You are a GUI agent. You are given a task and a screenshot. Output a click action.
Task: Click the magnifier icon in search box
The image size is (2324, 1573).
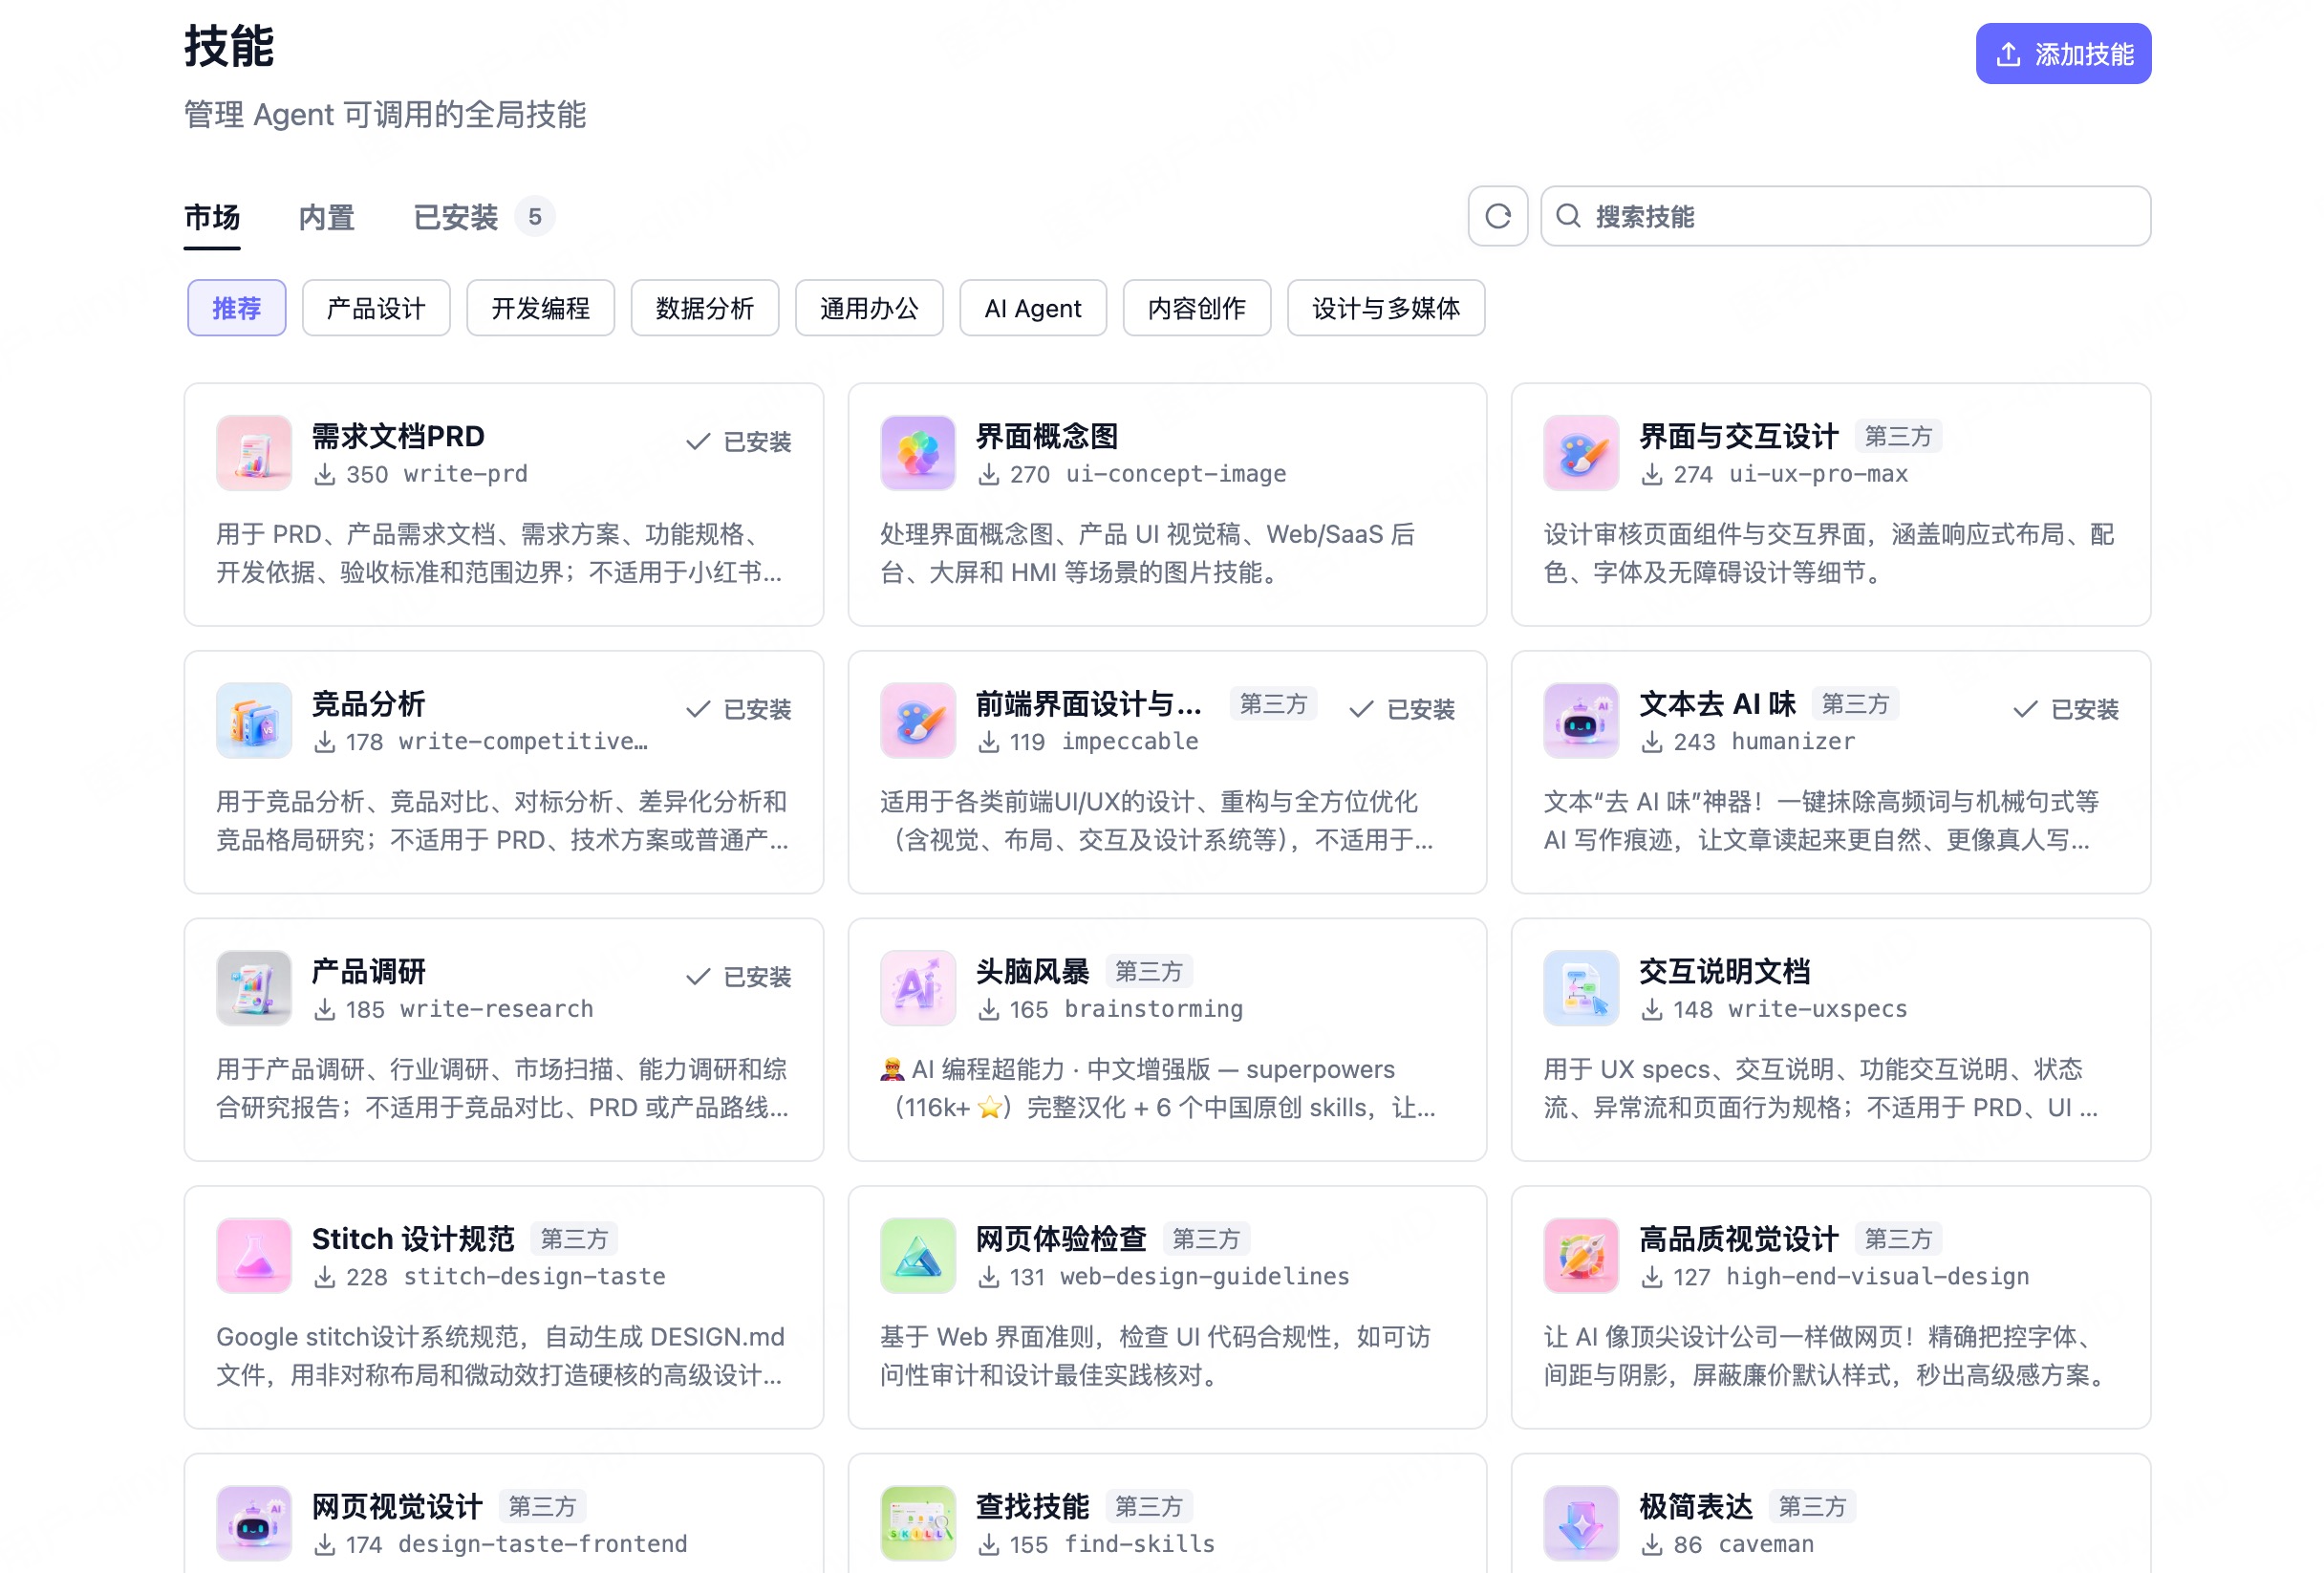(1568, 216)
